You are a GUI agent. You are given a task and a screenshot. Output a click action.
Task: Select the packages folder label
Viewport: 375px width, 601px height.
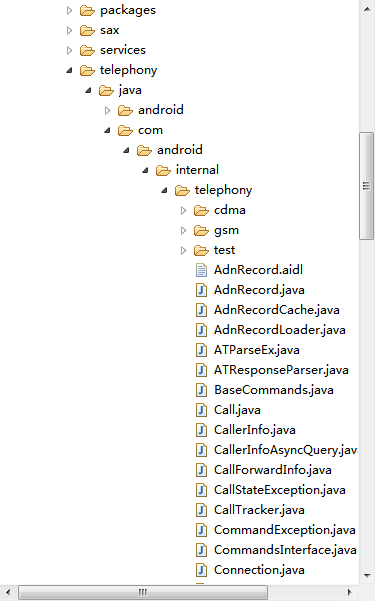click(128, 11)
